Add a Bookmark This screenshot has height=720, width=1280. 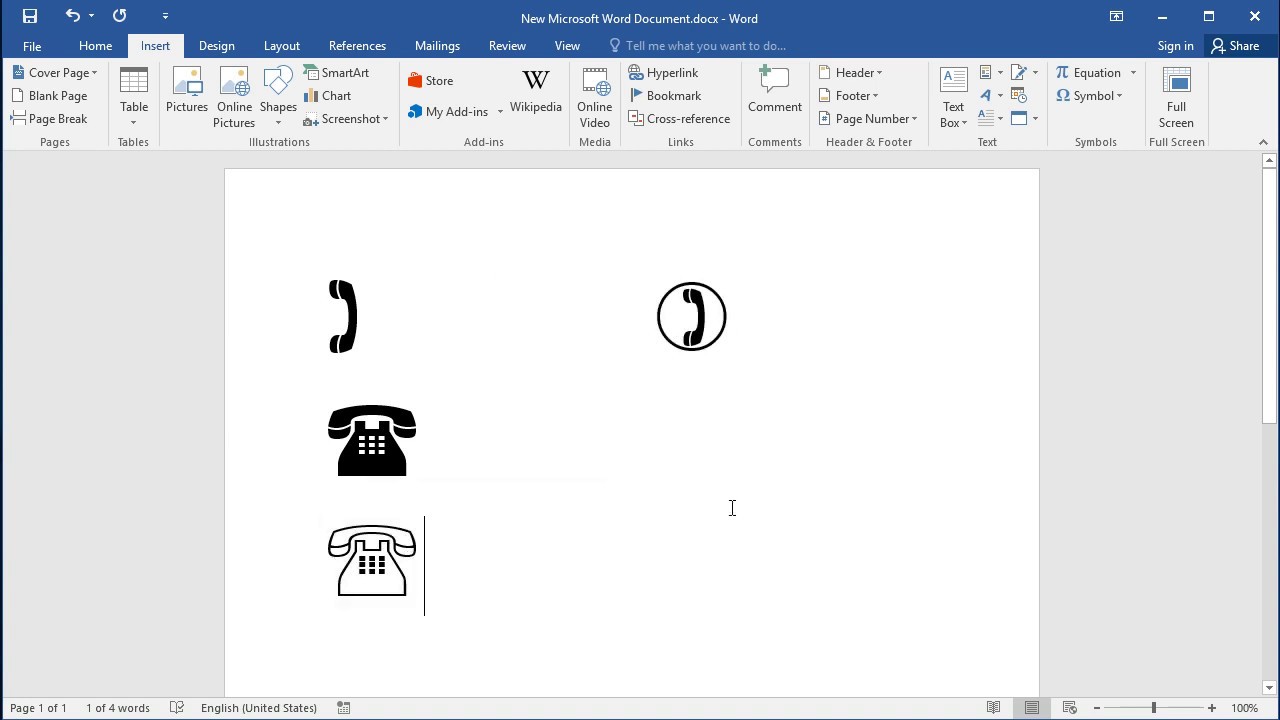[665, 96]
